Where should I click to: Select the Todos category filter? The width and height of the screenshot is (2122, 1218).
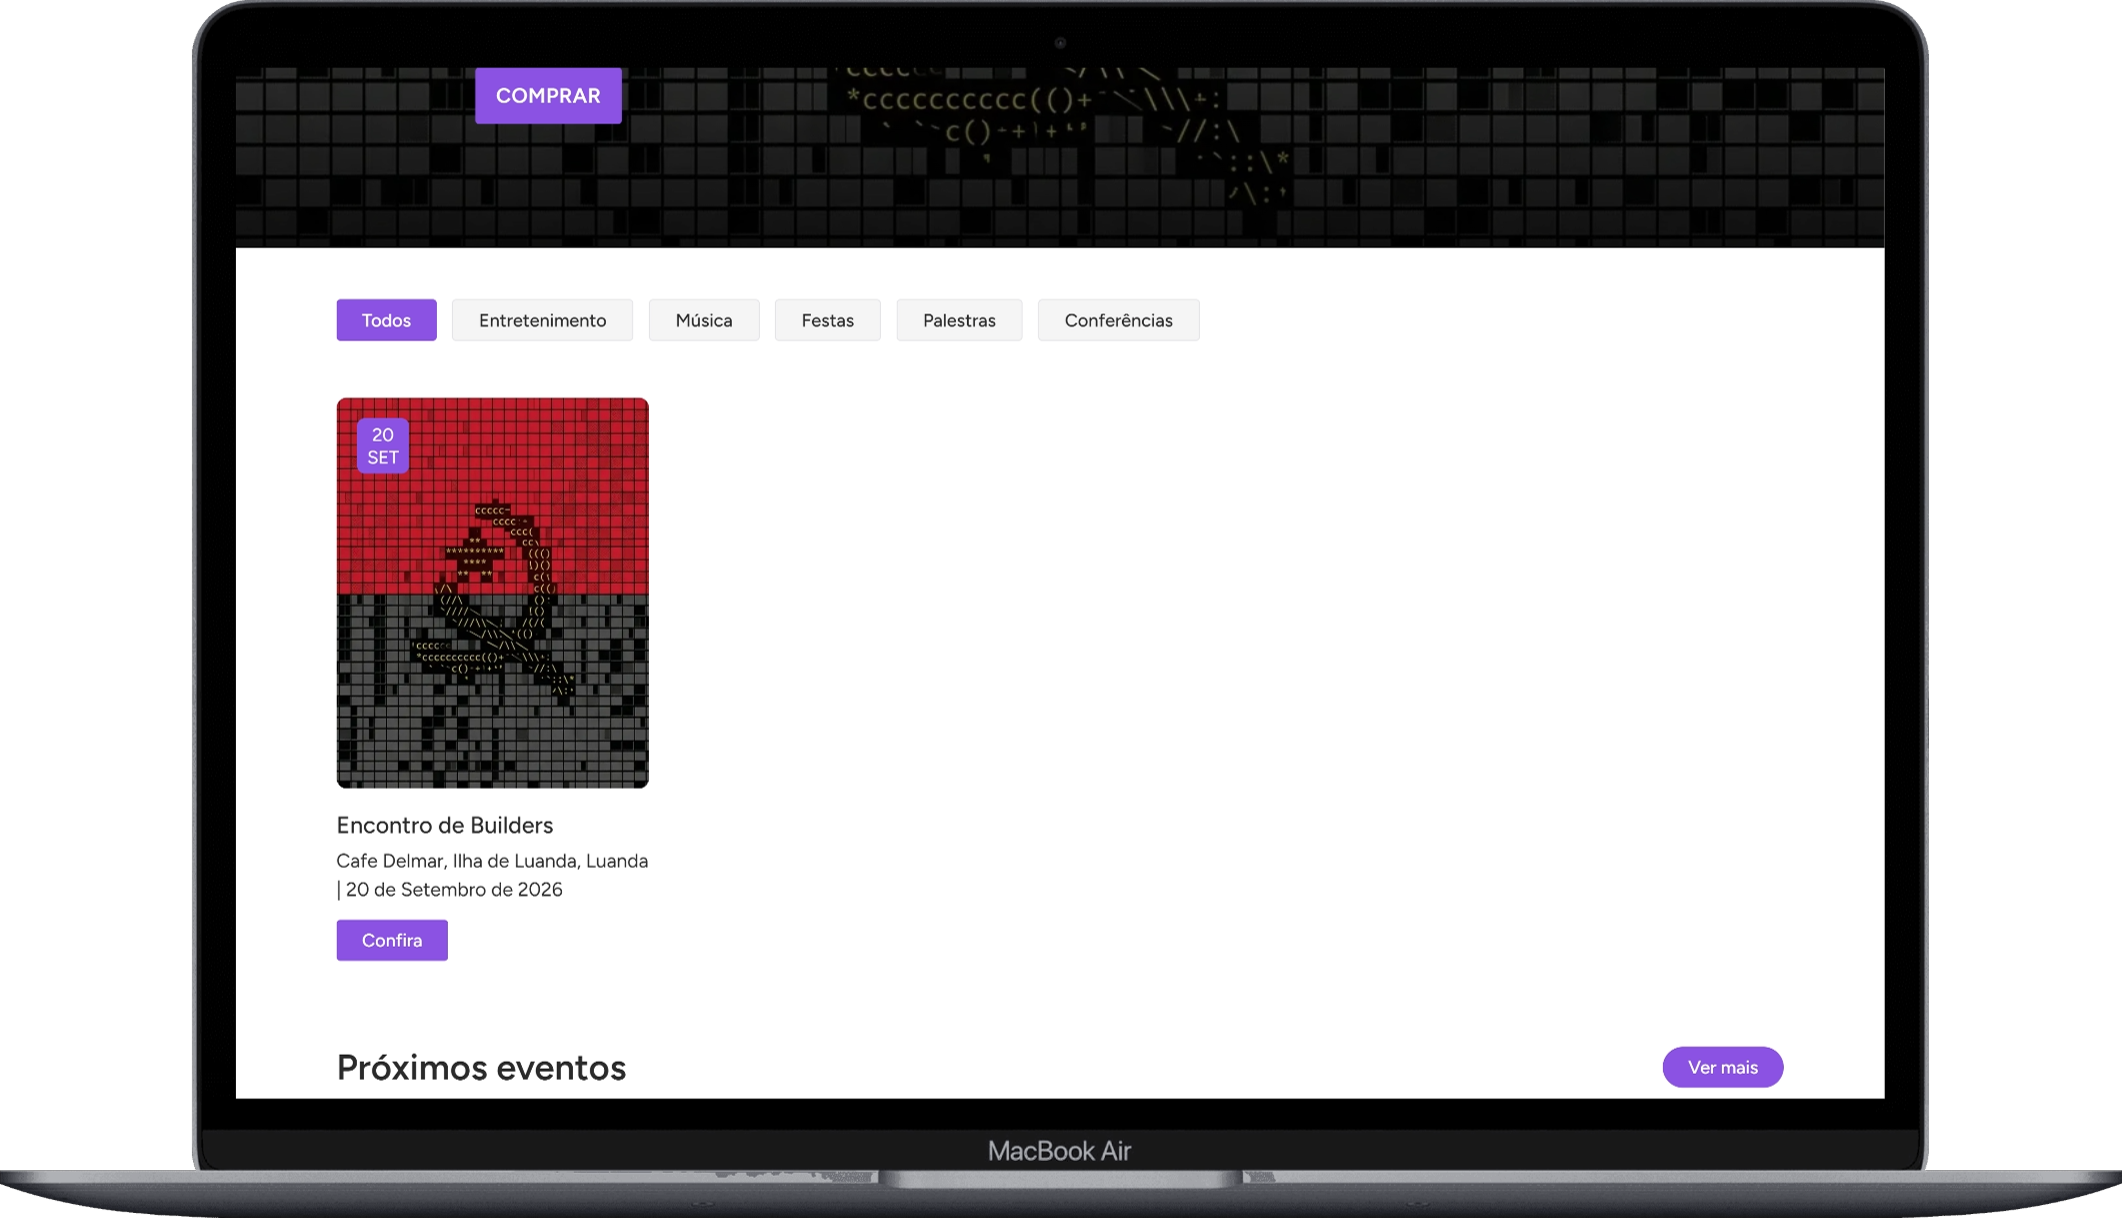[386, 320]
